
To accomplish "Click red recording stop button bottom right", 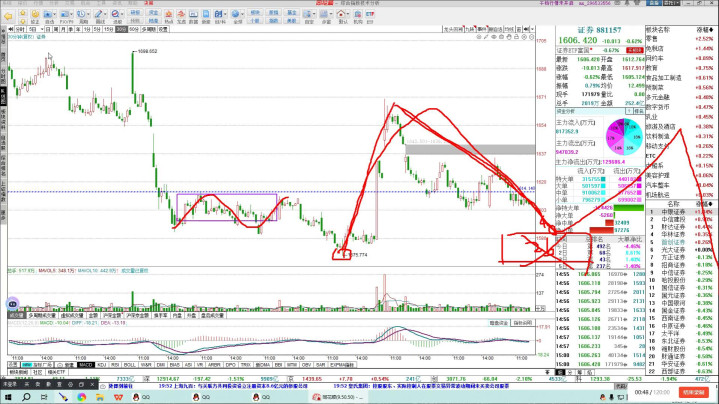I will [x=693, y=393].
